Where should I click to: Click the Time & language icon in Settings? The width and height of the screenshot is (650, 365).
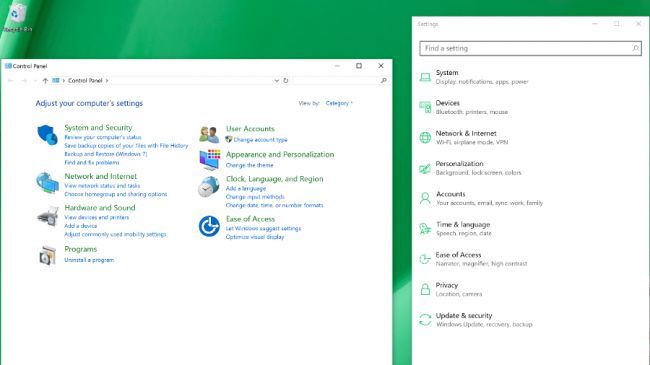(x=425, y=229)
